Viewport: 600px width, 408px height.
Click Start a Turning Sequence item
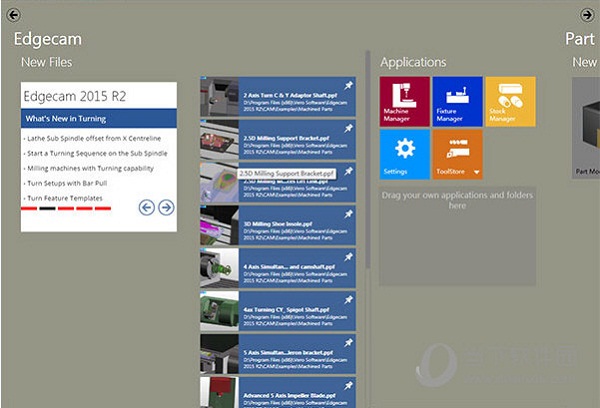tap(97, 153)
